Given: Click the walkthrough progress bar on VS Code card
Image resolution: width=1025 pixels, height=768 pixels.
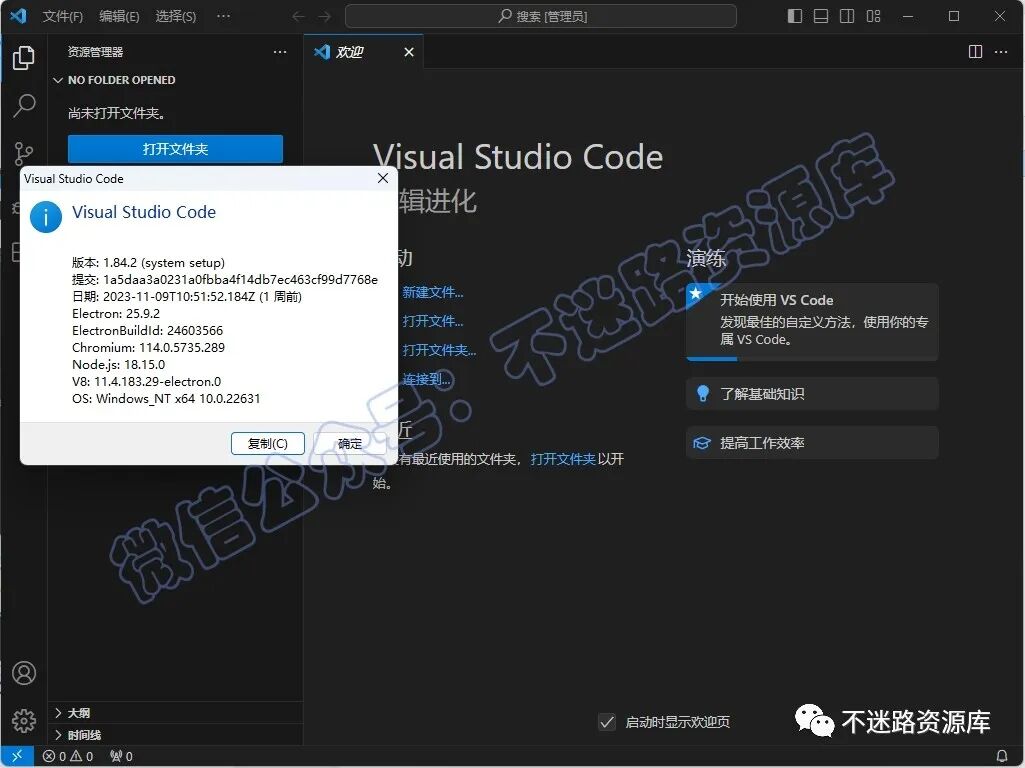Looking at the screenshot, I should [813, 358].
